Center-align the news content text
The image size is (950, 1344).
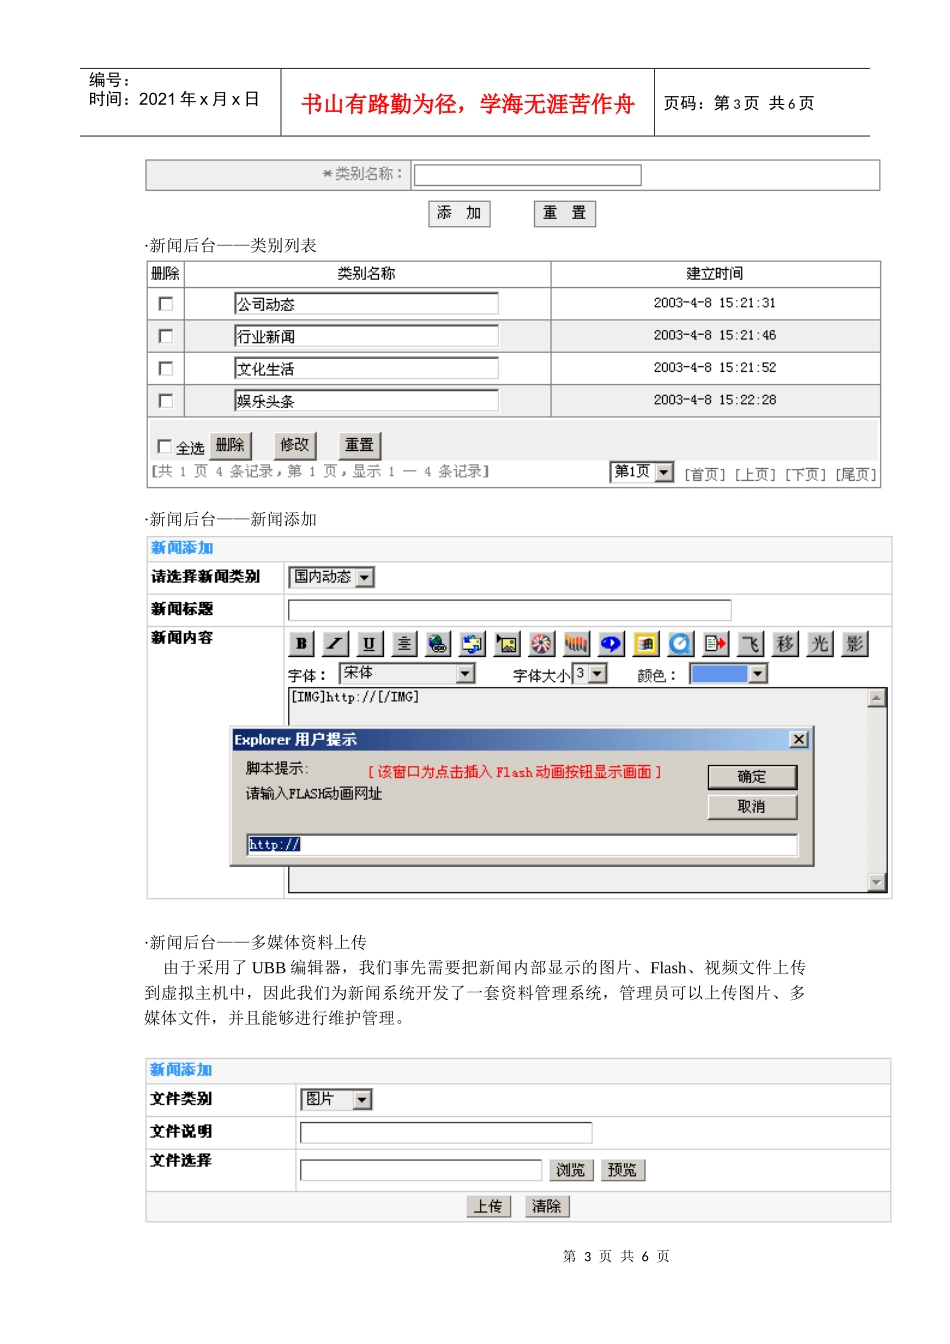[403, 644]
